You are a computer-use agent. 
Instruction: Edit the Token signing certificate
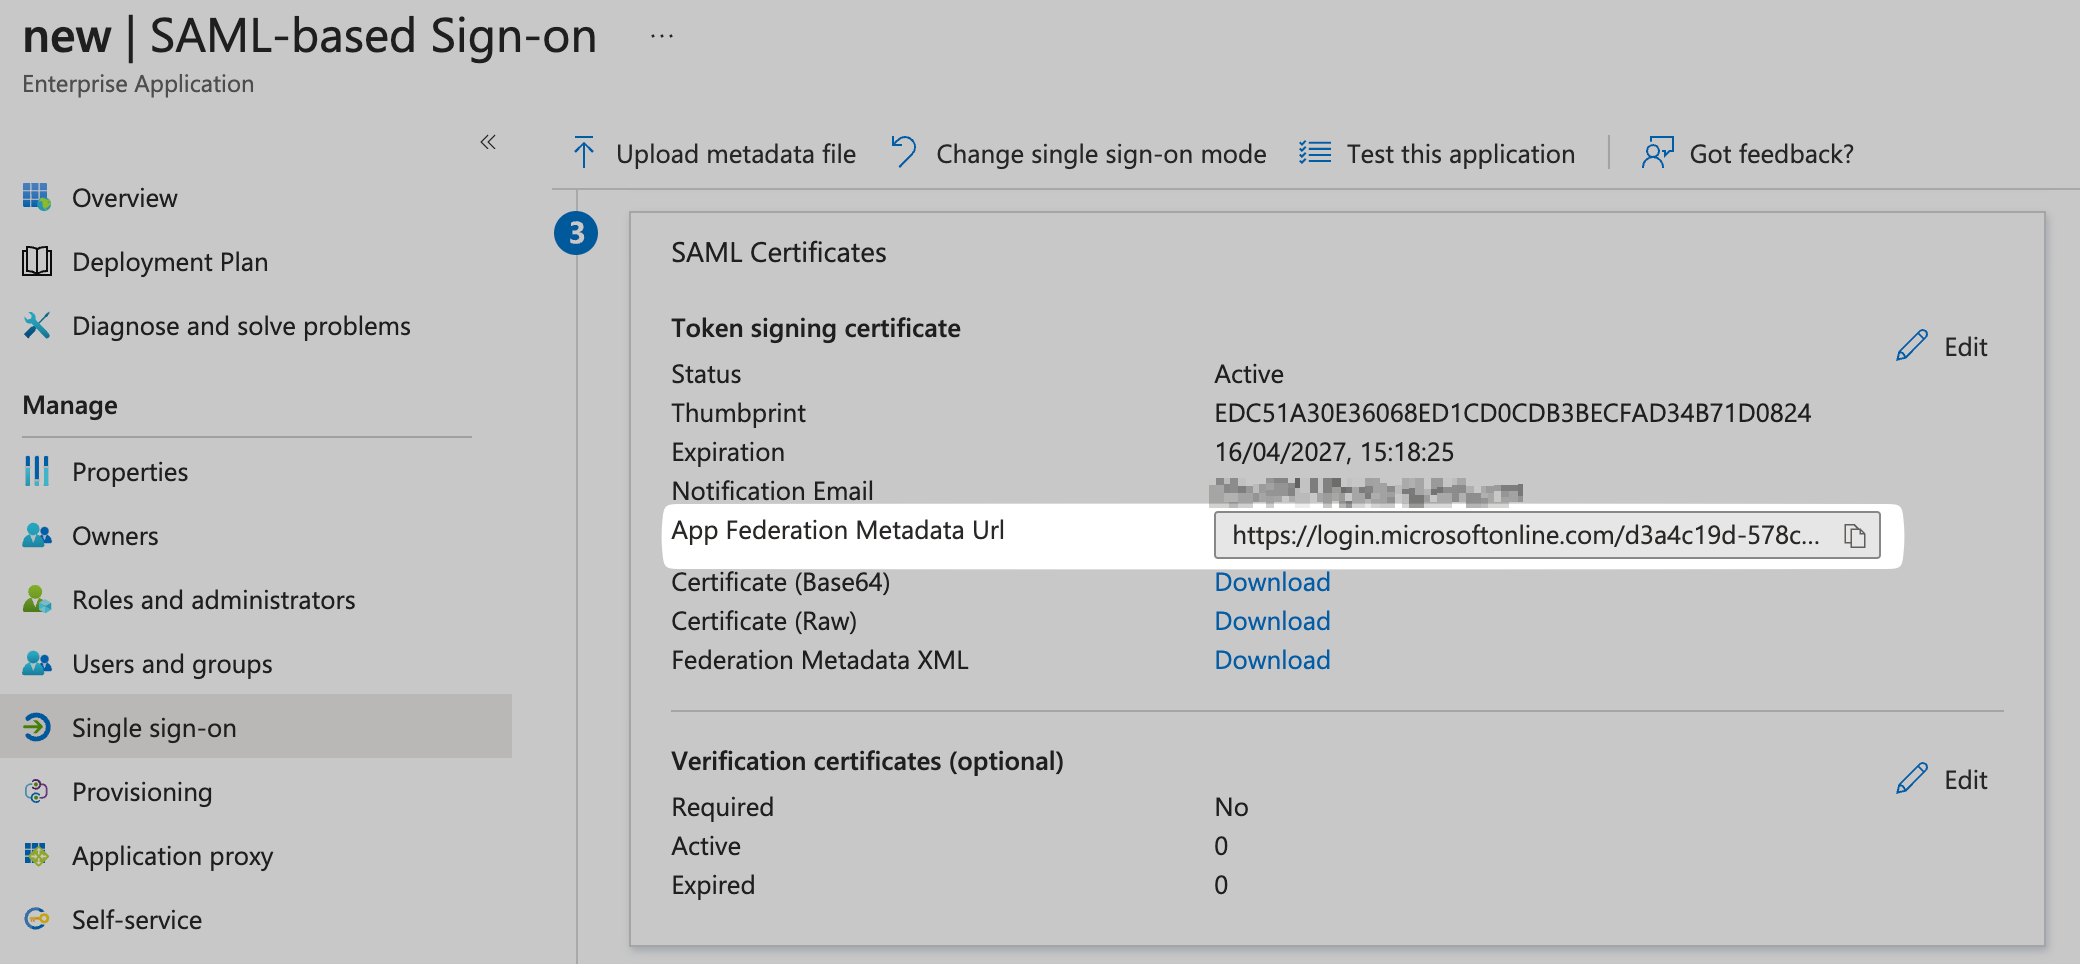point(1941,346)
